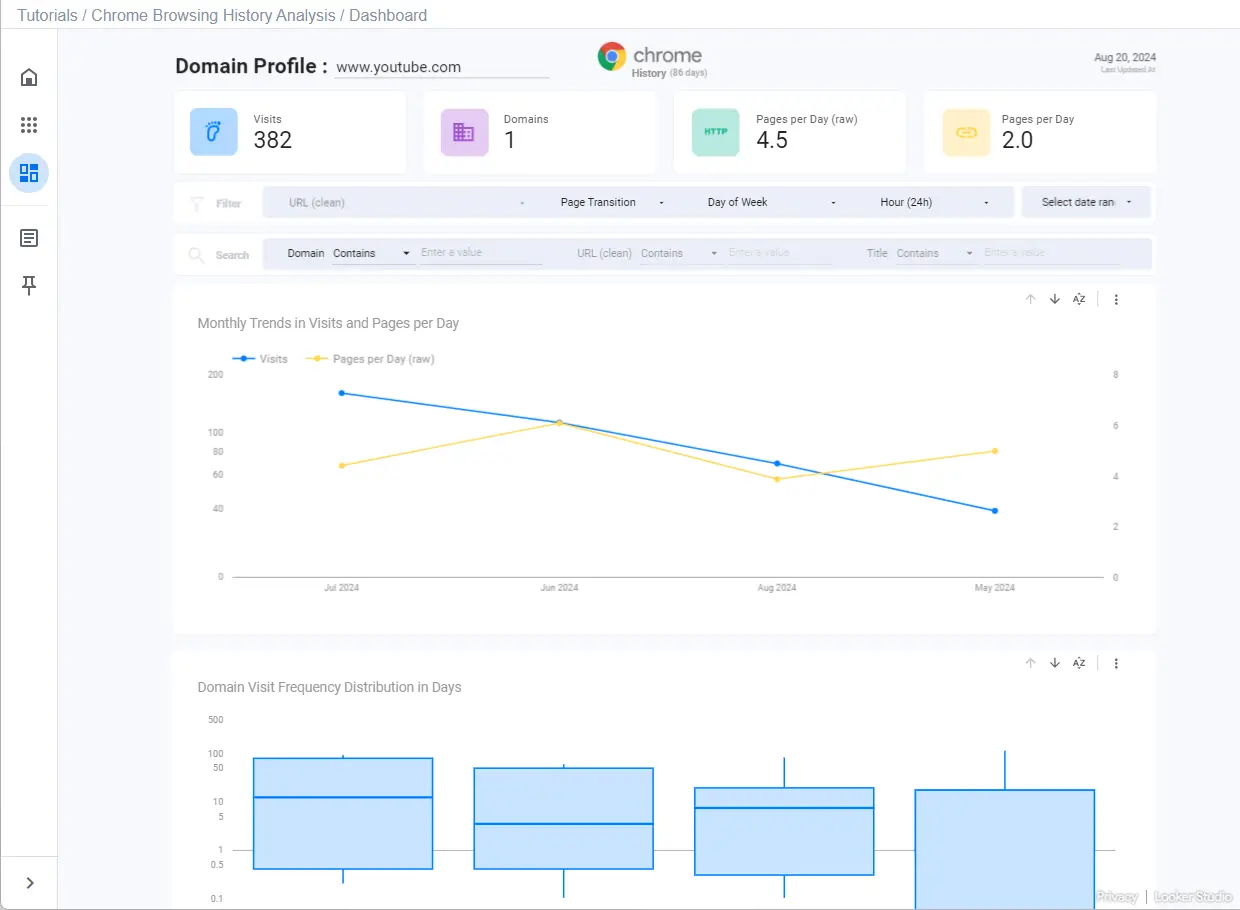Viewport: 1240px width, 910px height.
Task: Open the apps grid icon in sidebar
Action: [29, 125]
